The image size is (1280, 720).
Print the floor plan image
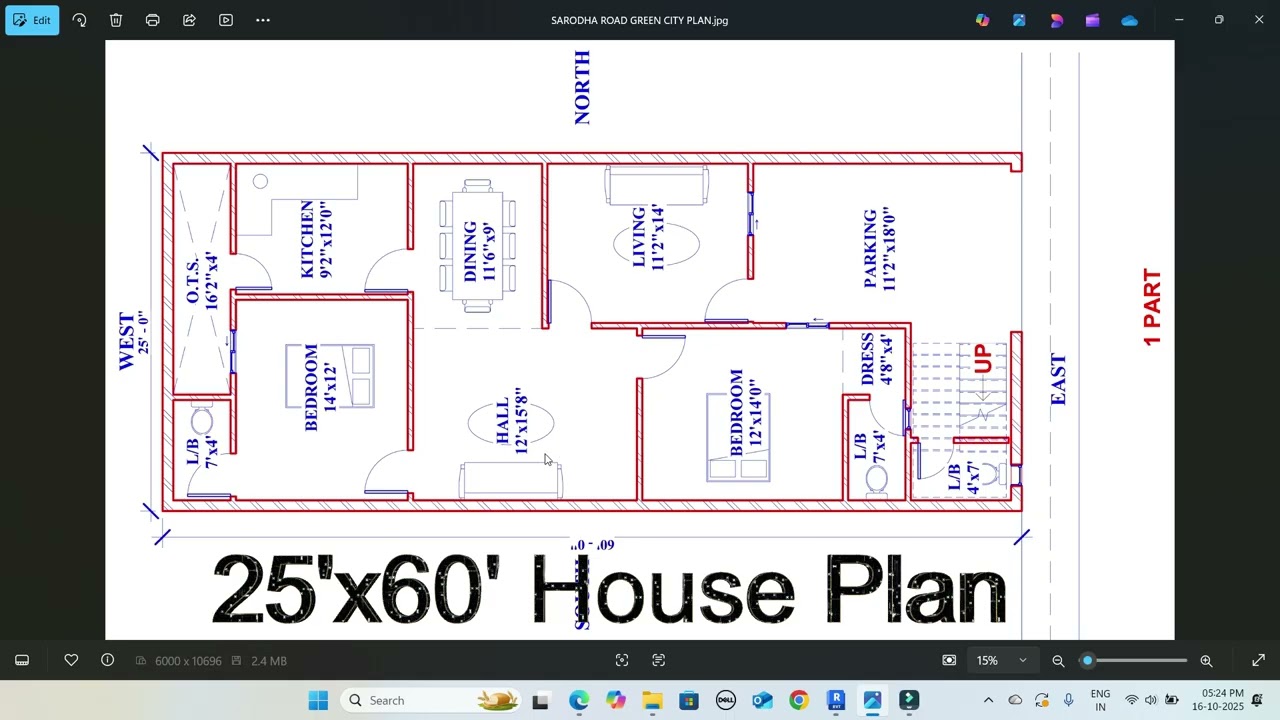(152, 20)
